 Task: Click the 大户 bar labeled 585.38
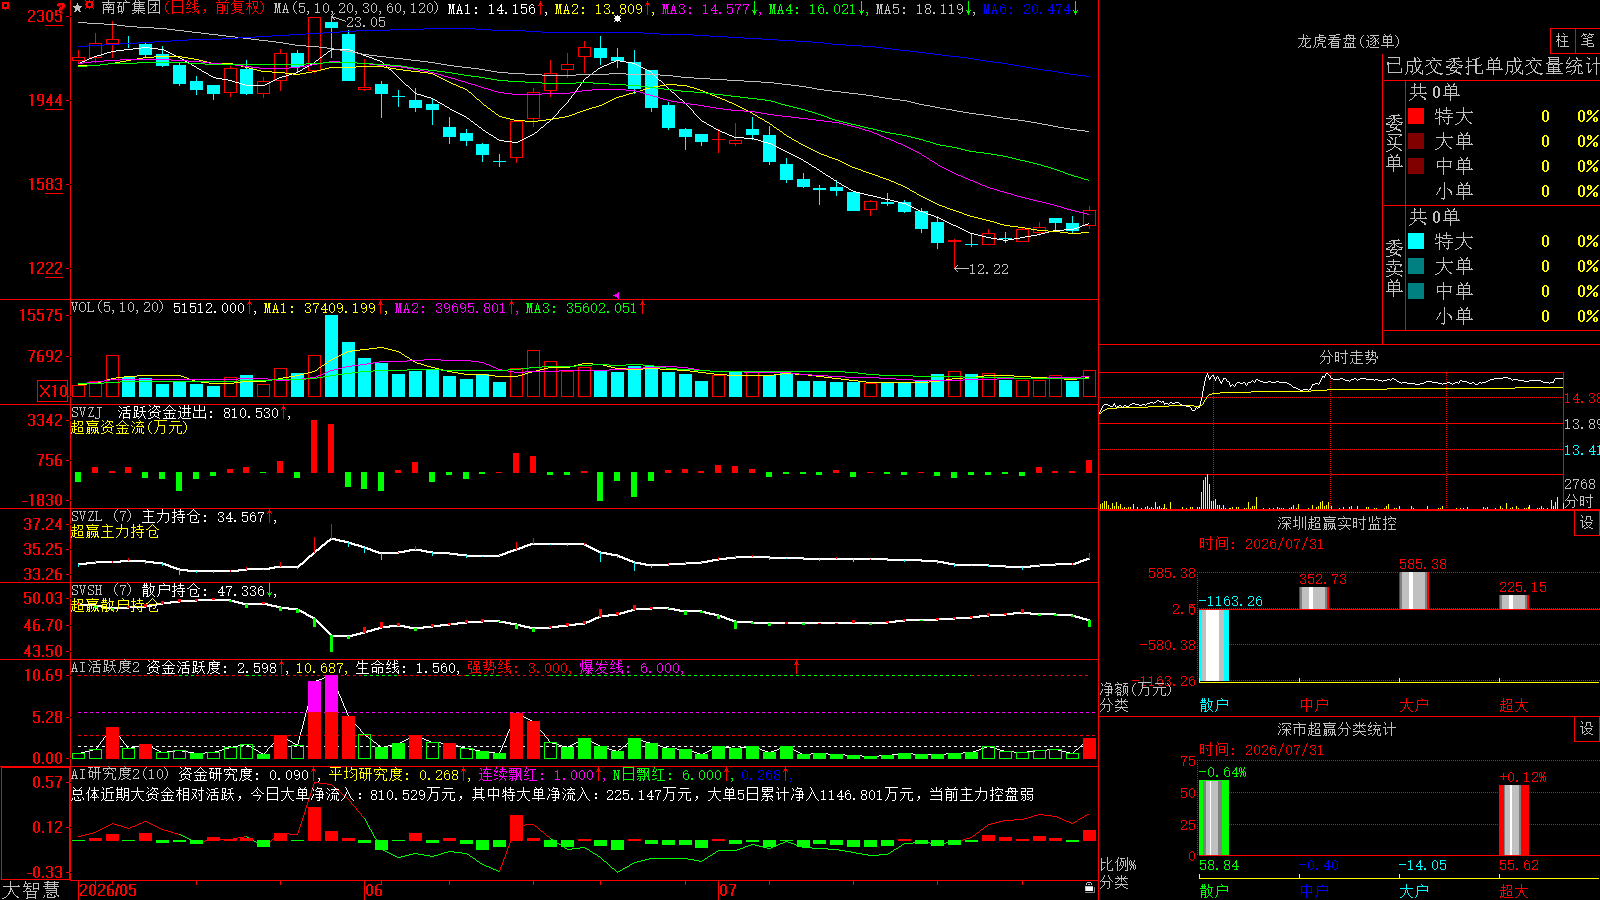point(1414,591)
